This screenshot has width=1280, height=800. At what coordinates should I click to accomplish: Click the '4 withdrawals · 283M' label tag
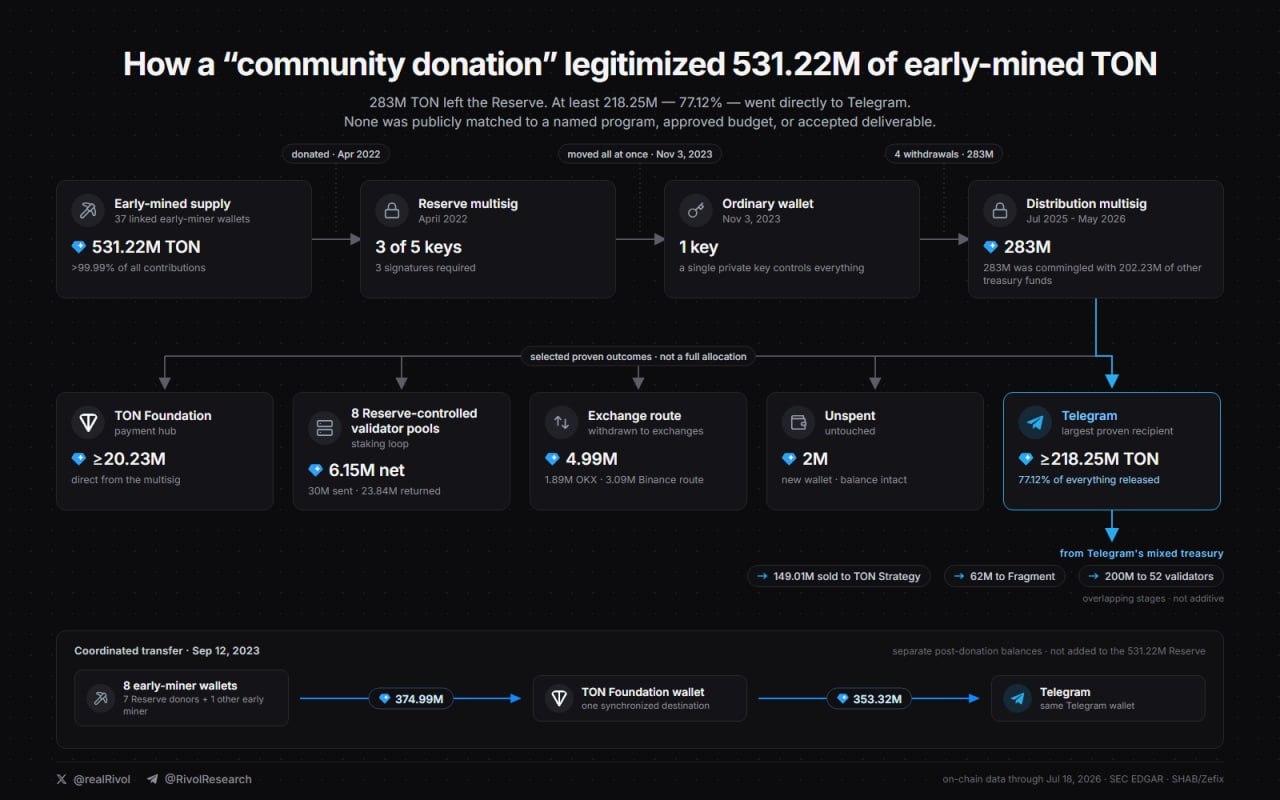pyautogui.click(x=944, y=154)
